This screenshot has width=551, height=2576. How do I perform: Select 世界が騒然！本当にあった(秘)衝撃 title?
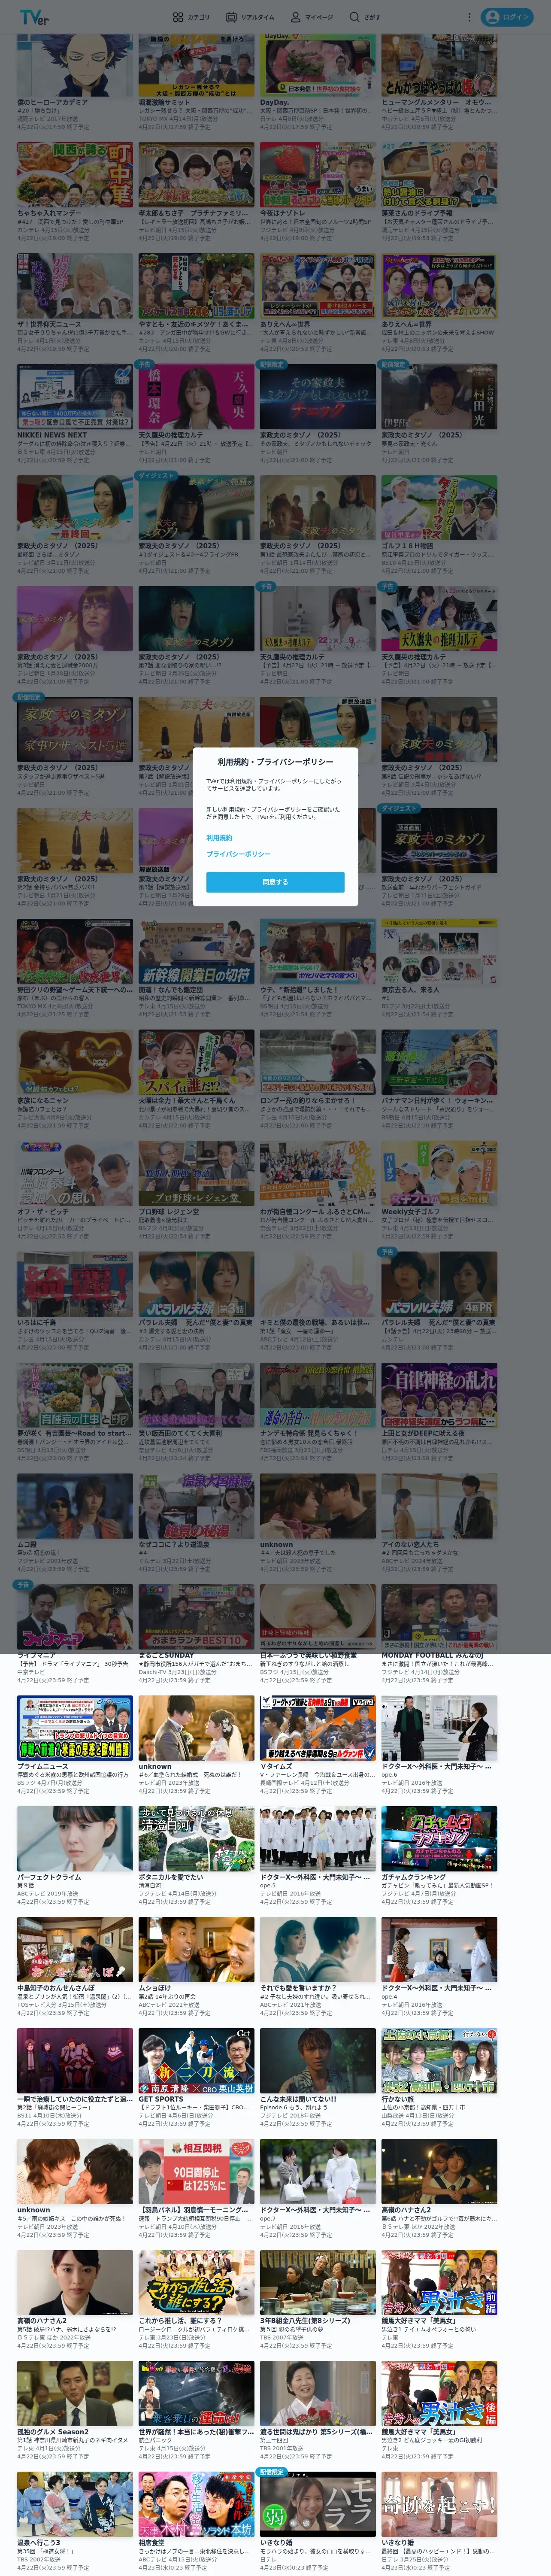point(196,2432)
